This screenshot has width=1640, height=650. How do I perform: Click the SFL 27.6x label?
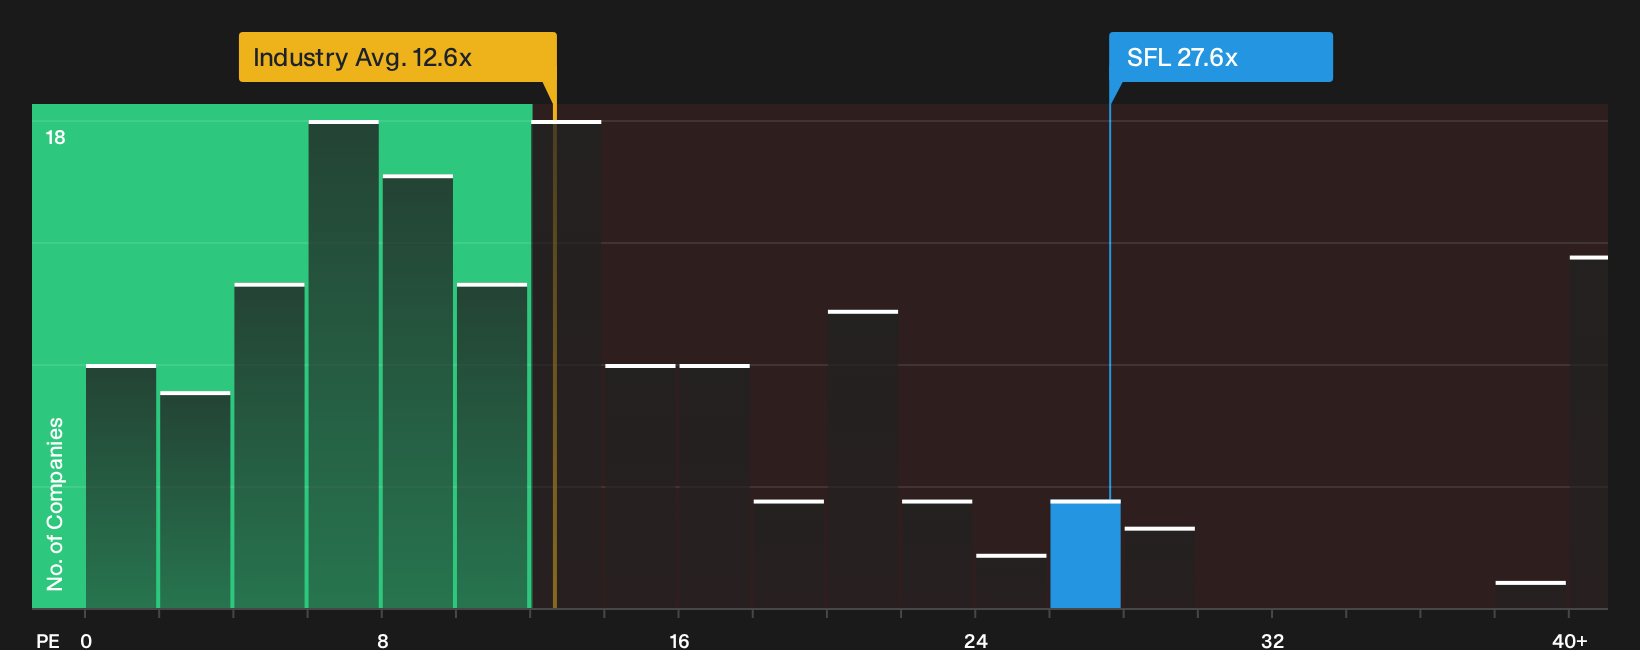click(x=1220, y=57)
